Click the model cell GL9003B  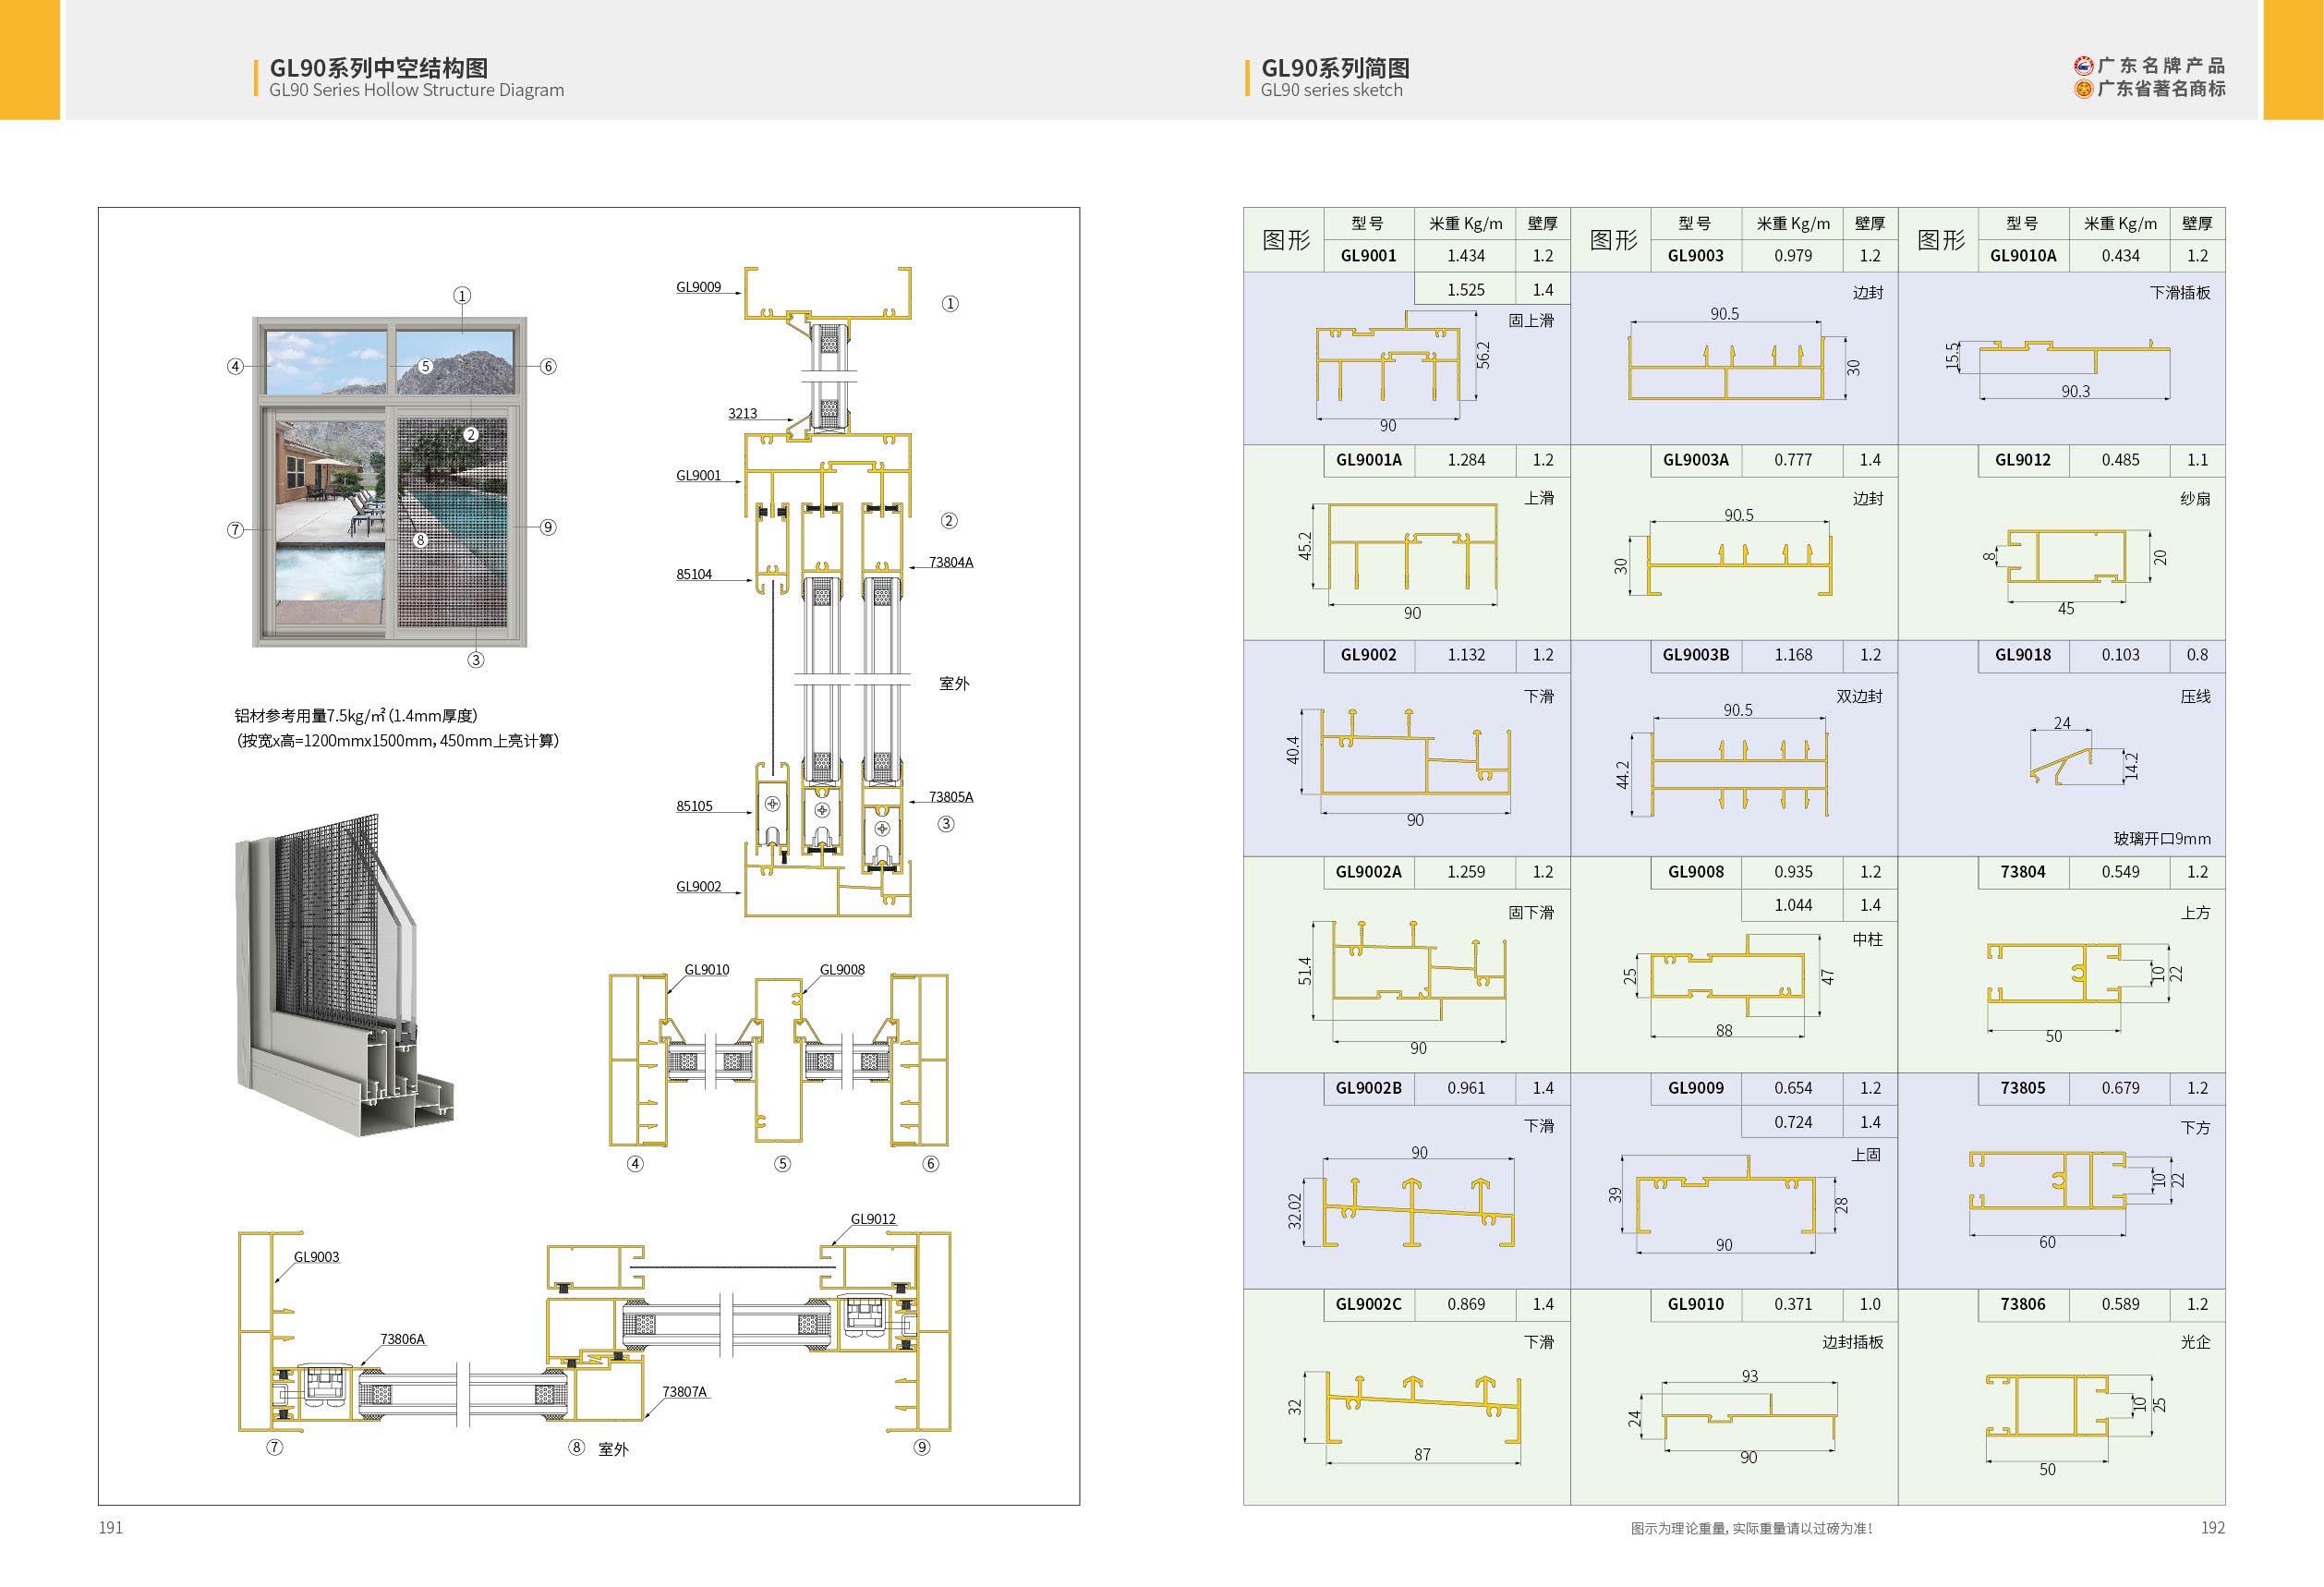[1695, 655]
